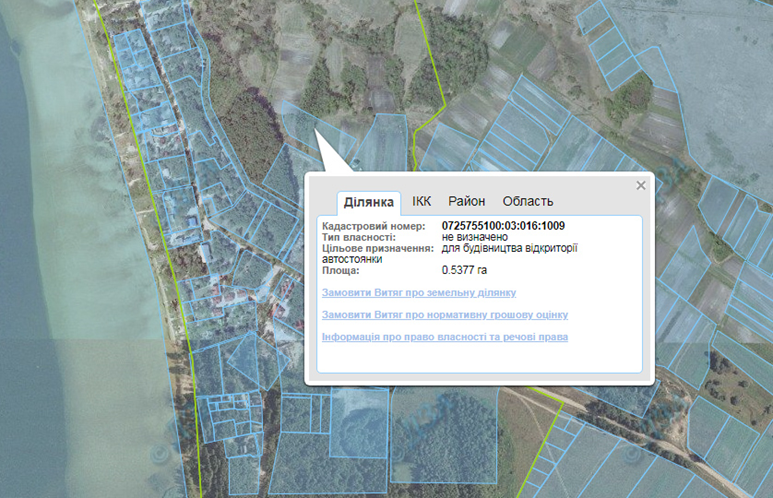Screen dimensions: 773x498
Task: Select the kite-shaped parcel near the shoreline road
Action: tap(256, 360)
